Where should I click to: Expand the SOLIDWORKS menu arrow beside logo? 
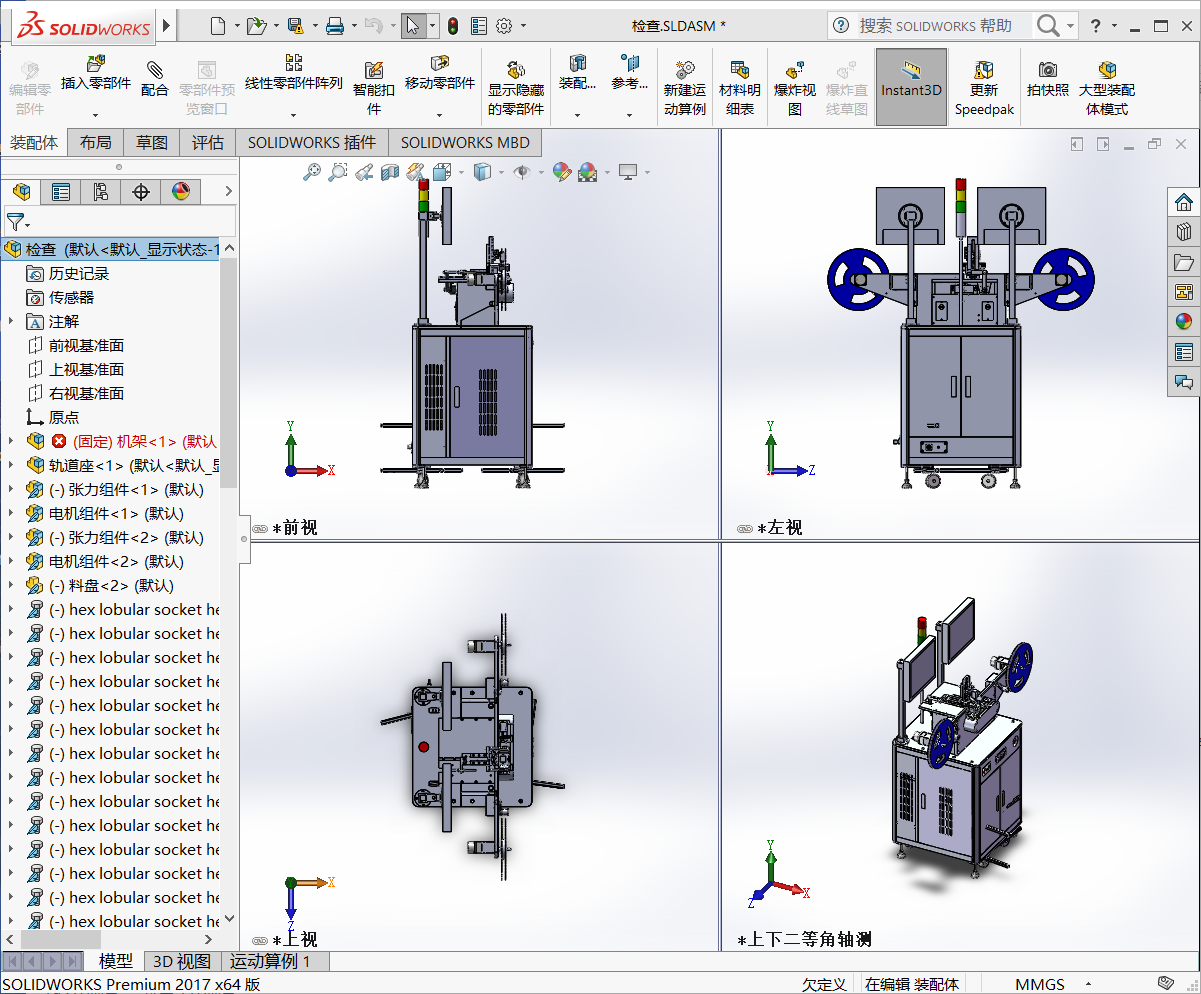click(166, 25)
